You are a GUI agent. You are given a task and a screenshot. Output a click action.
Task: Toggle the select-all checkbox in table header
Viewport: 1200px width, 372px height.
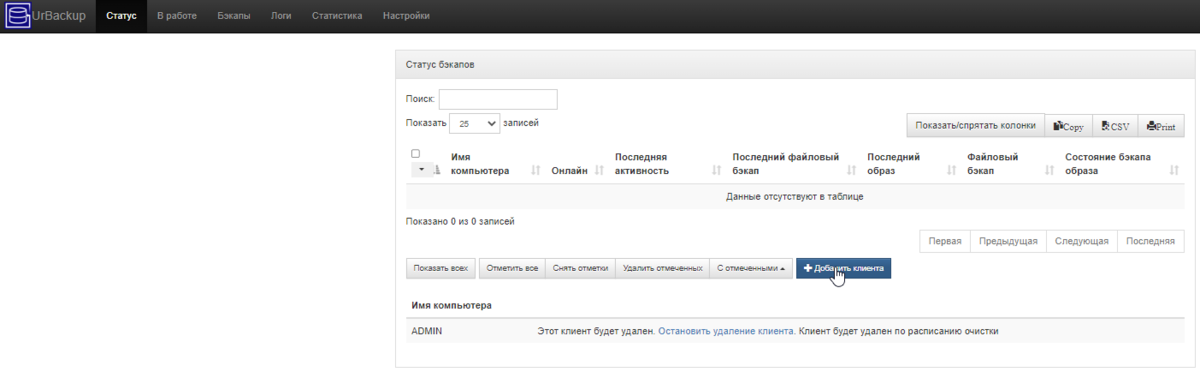[x=416, y=154]
